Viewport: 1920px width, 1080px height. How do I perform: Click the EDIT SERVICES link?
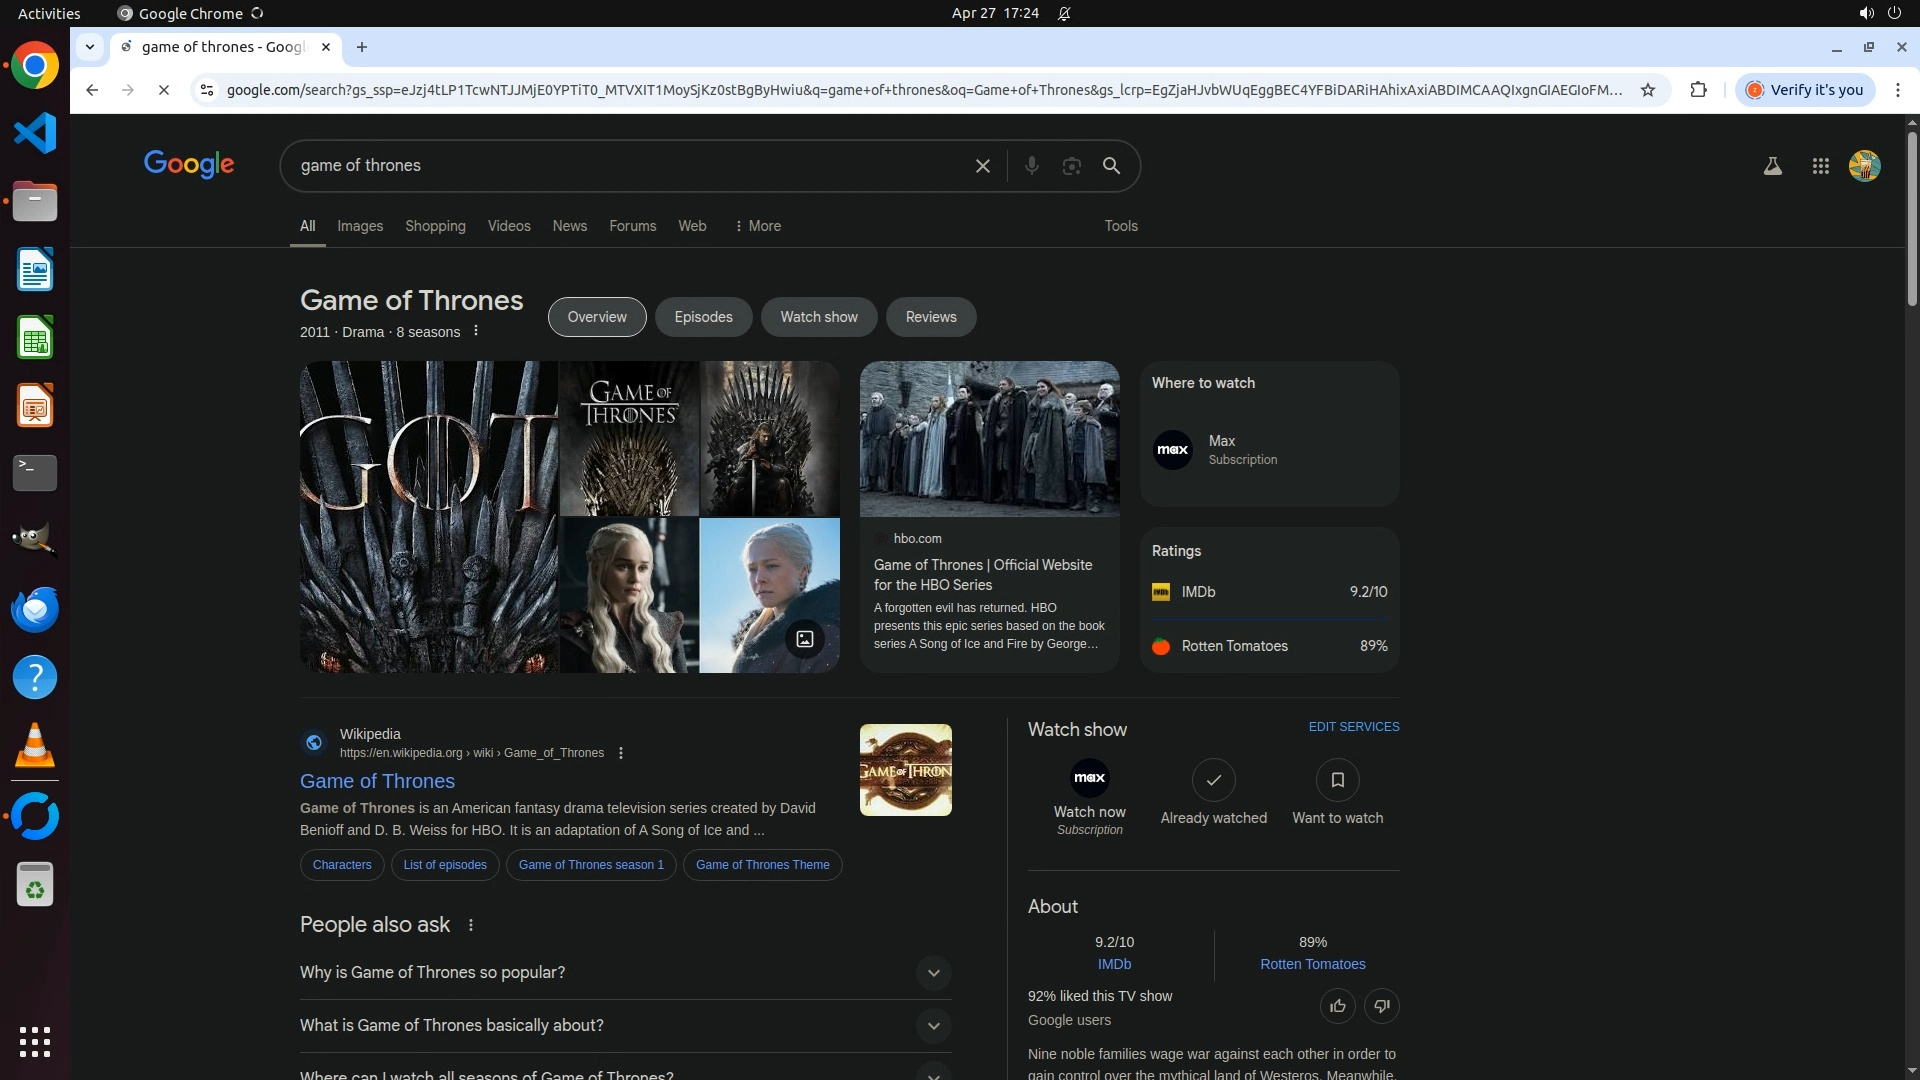click(x=1353, y=727)
